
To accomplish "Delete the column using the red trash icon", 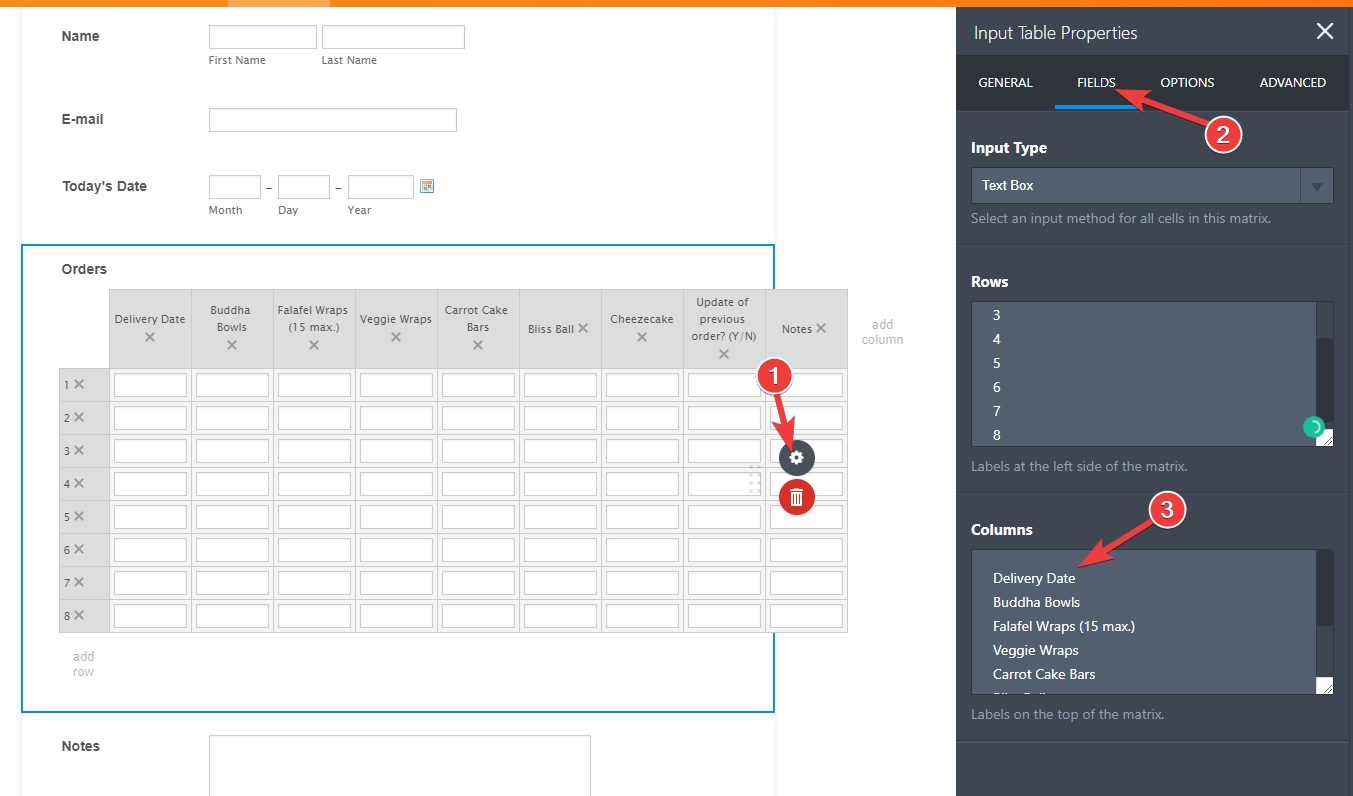I will [x=796, y=497].
